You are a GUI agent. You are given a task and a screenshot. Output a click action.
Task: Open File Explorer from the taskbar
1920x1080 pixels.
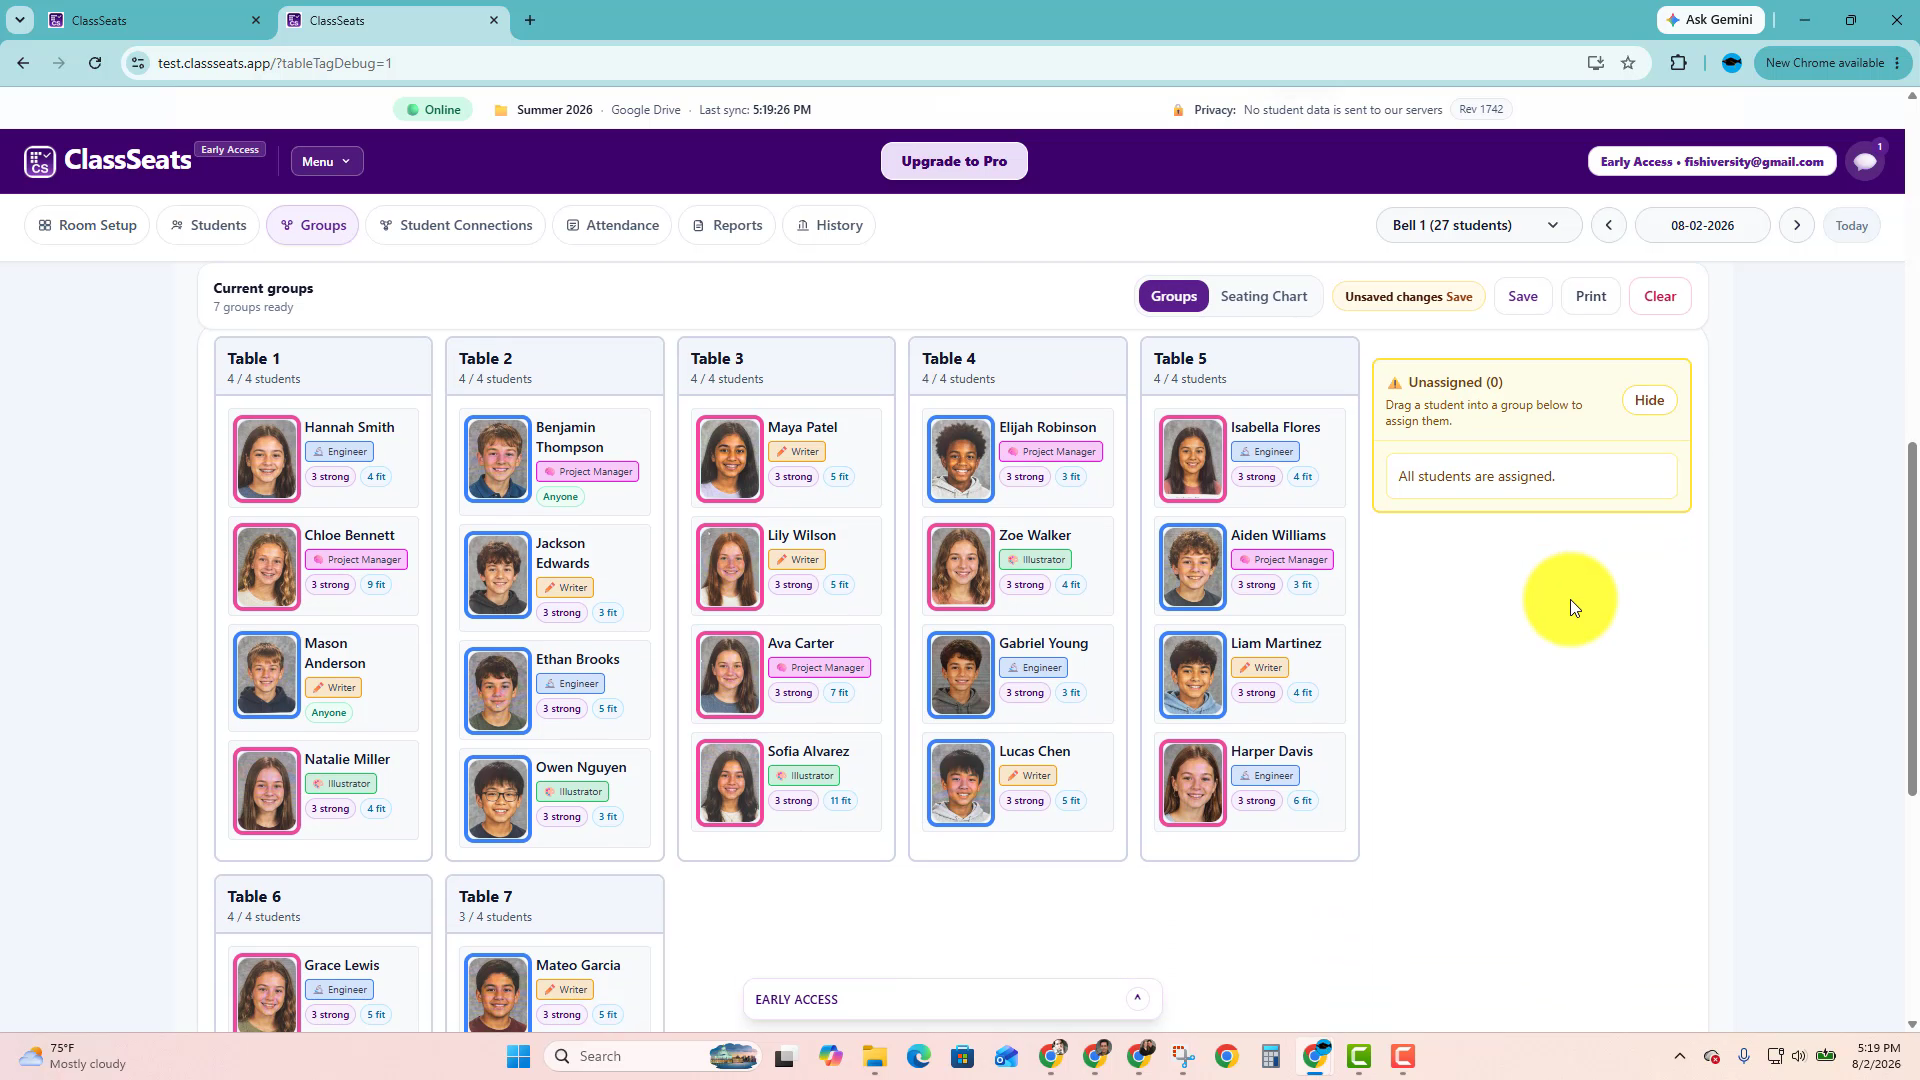(x=875, y=1056)
